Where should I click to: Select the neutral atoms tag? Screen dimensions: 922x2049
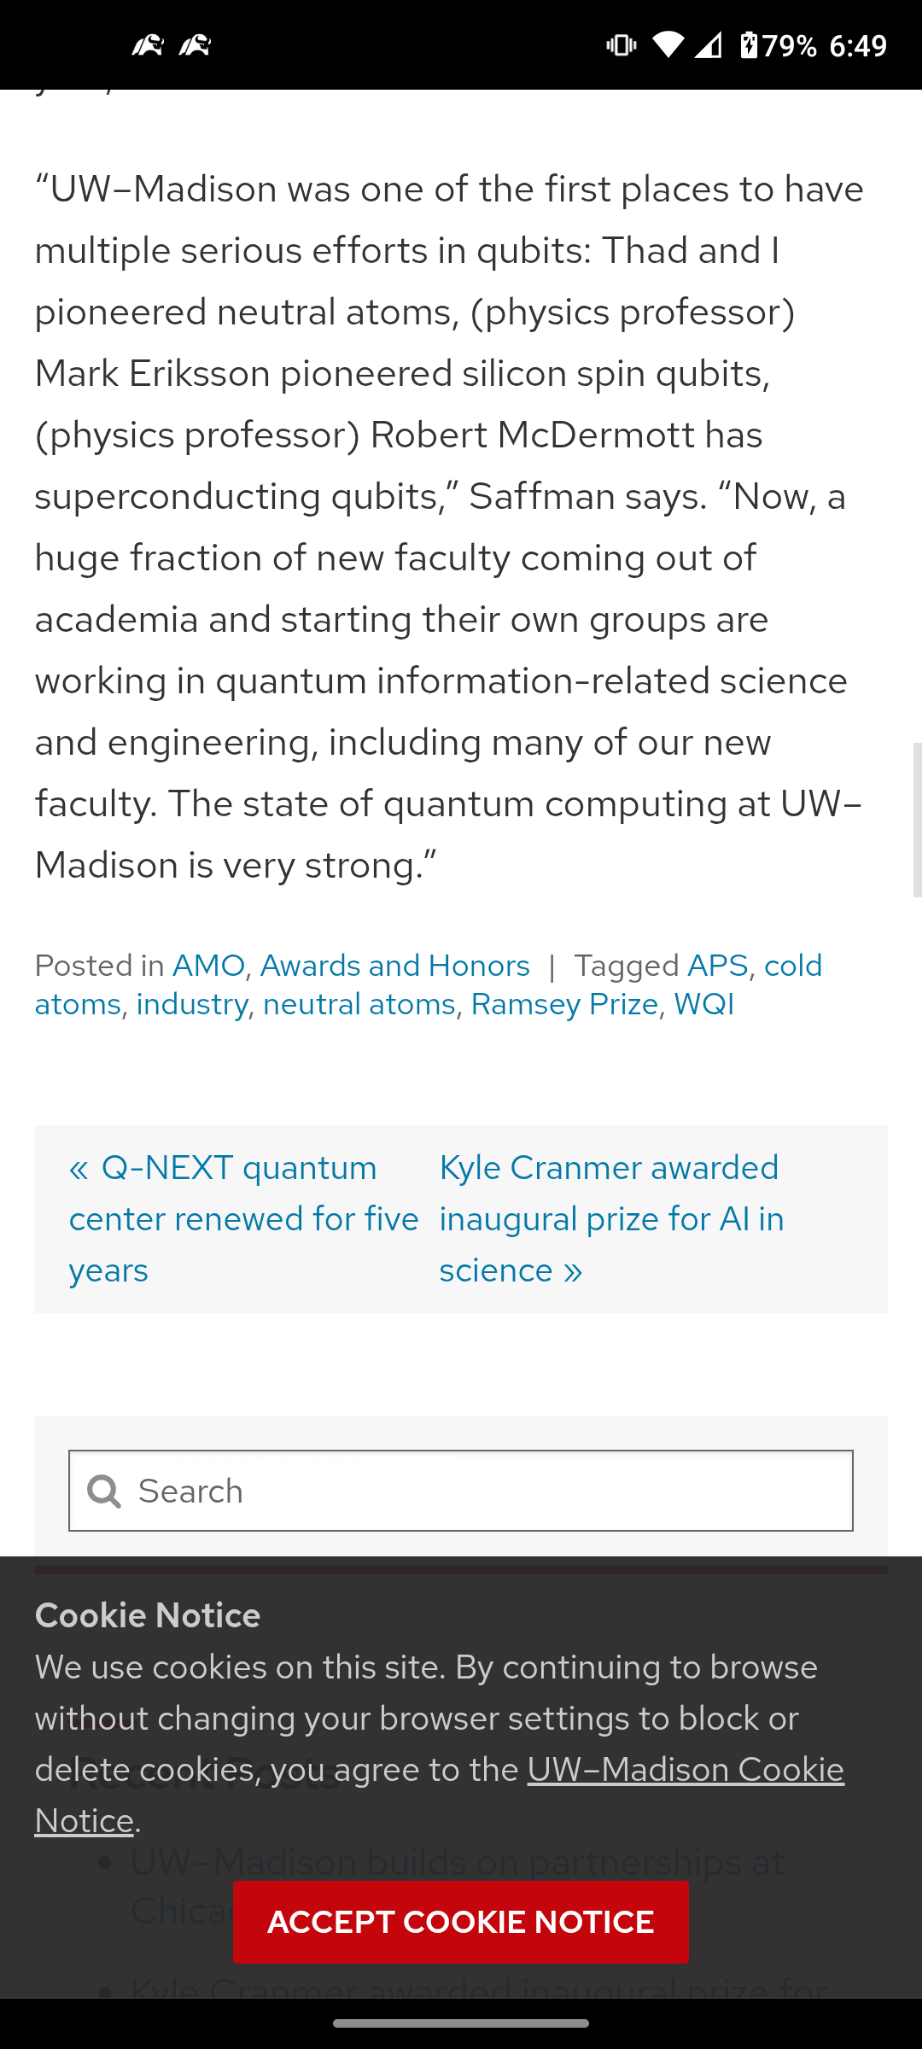(359, 1004)
